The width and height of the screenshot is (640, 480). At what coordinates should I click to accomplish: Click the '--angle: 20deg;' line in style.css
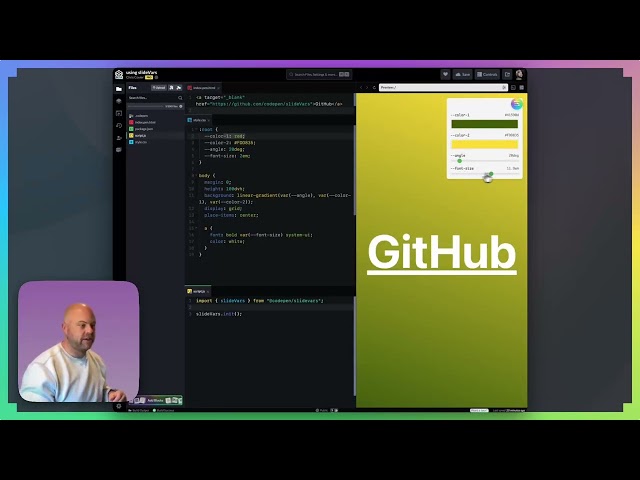[x=224, y=149]
